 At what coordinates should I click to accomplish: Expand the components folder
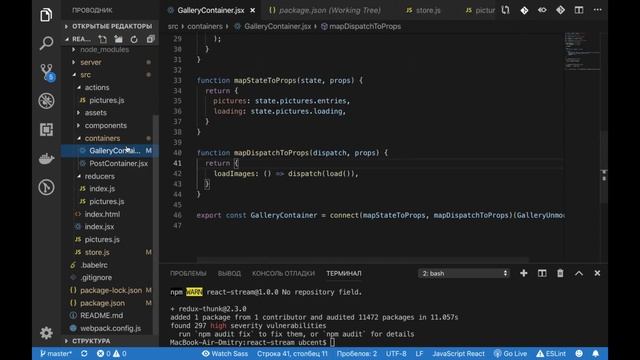tap(106, 125)
